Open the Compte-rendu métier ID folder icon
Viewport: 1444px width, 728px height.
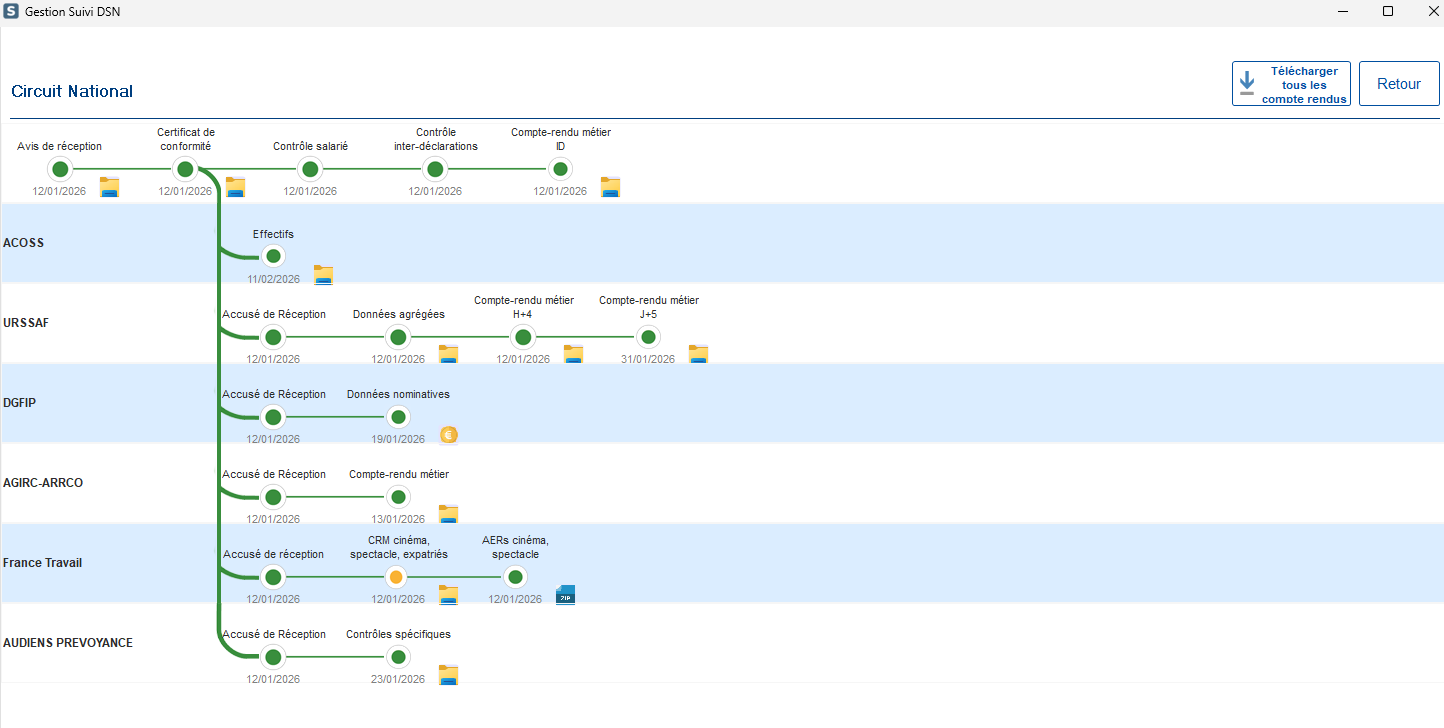pyautogui.click(x=610, y=187)
